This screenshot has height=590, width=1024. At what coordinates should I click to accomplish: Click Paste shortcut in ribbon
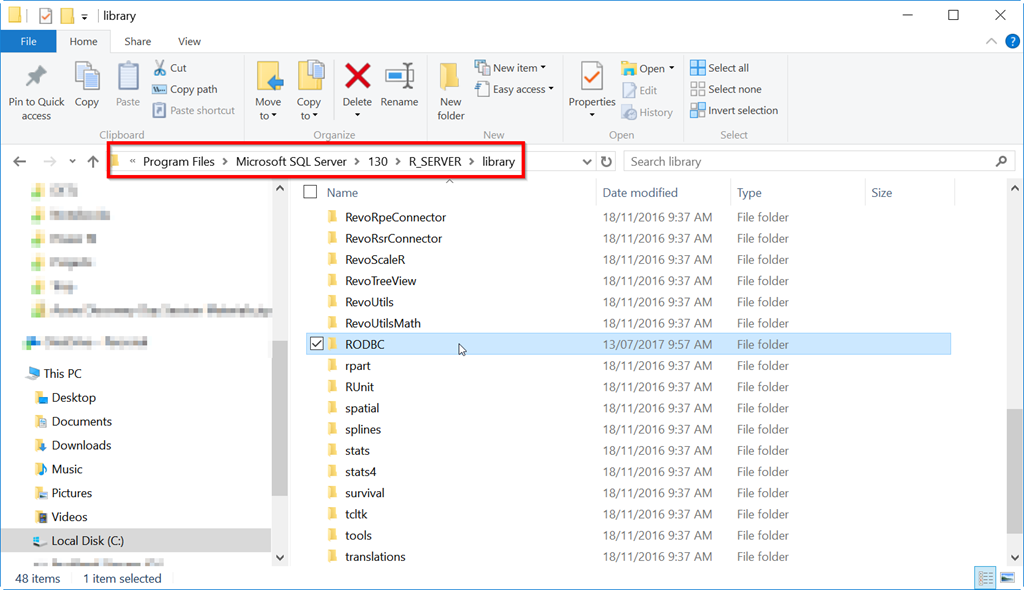pos(194,110)
